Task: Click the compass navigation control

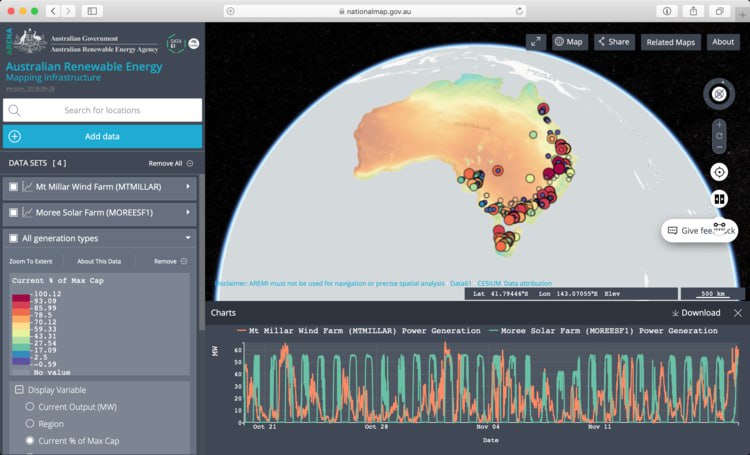Action: [x=718, y=95]
